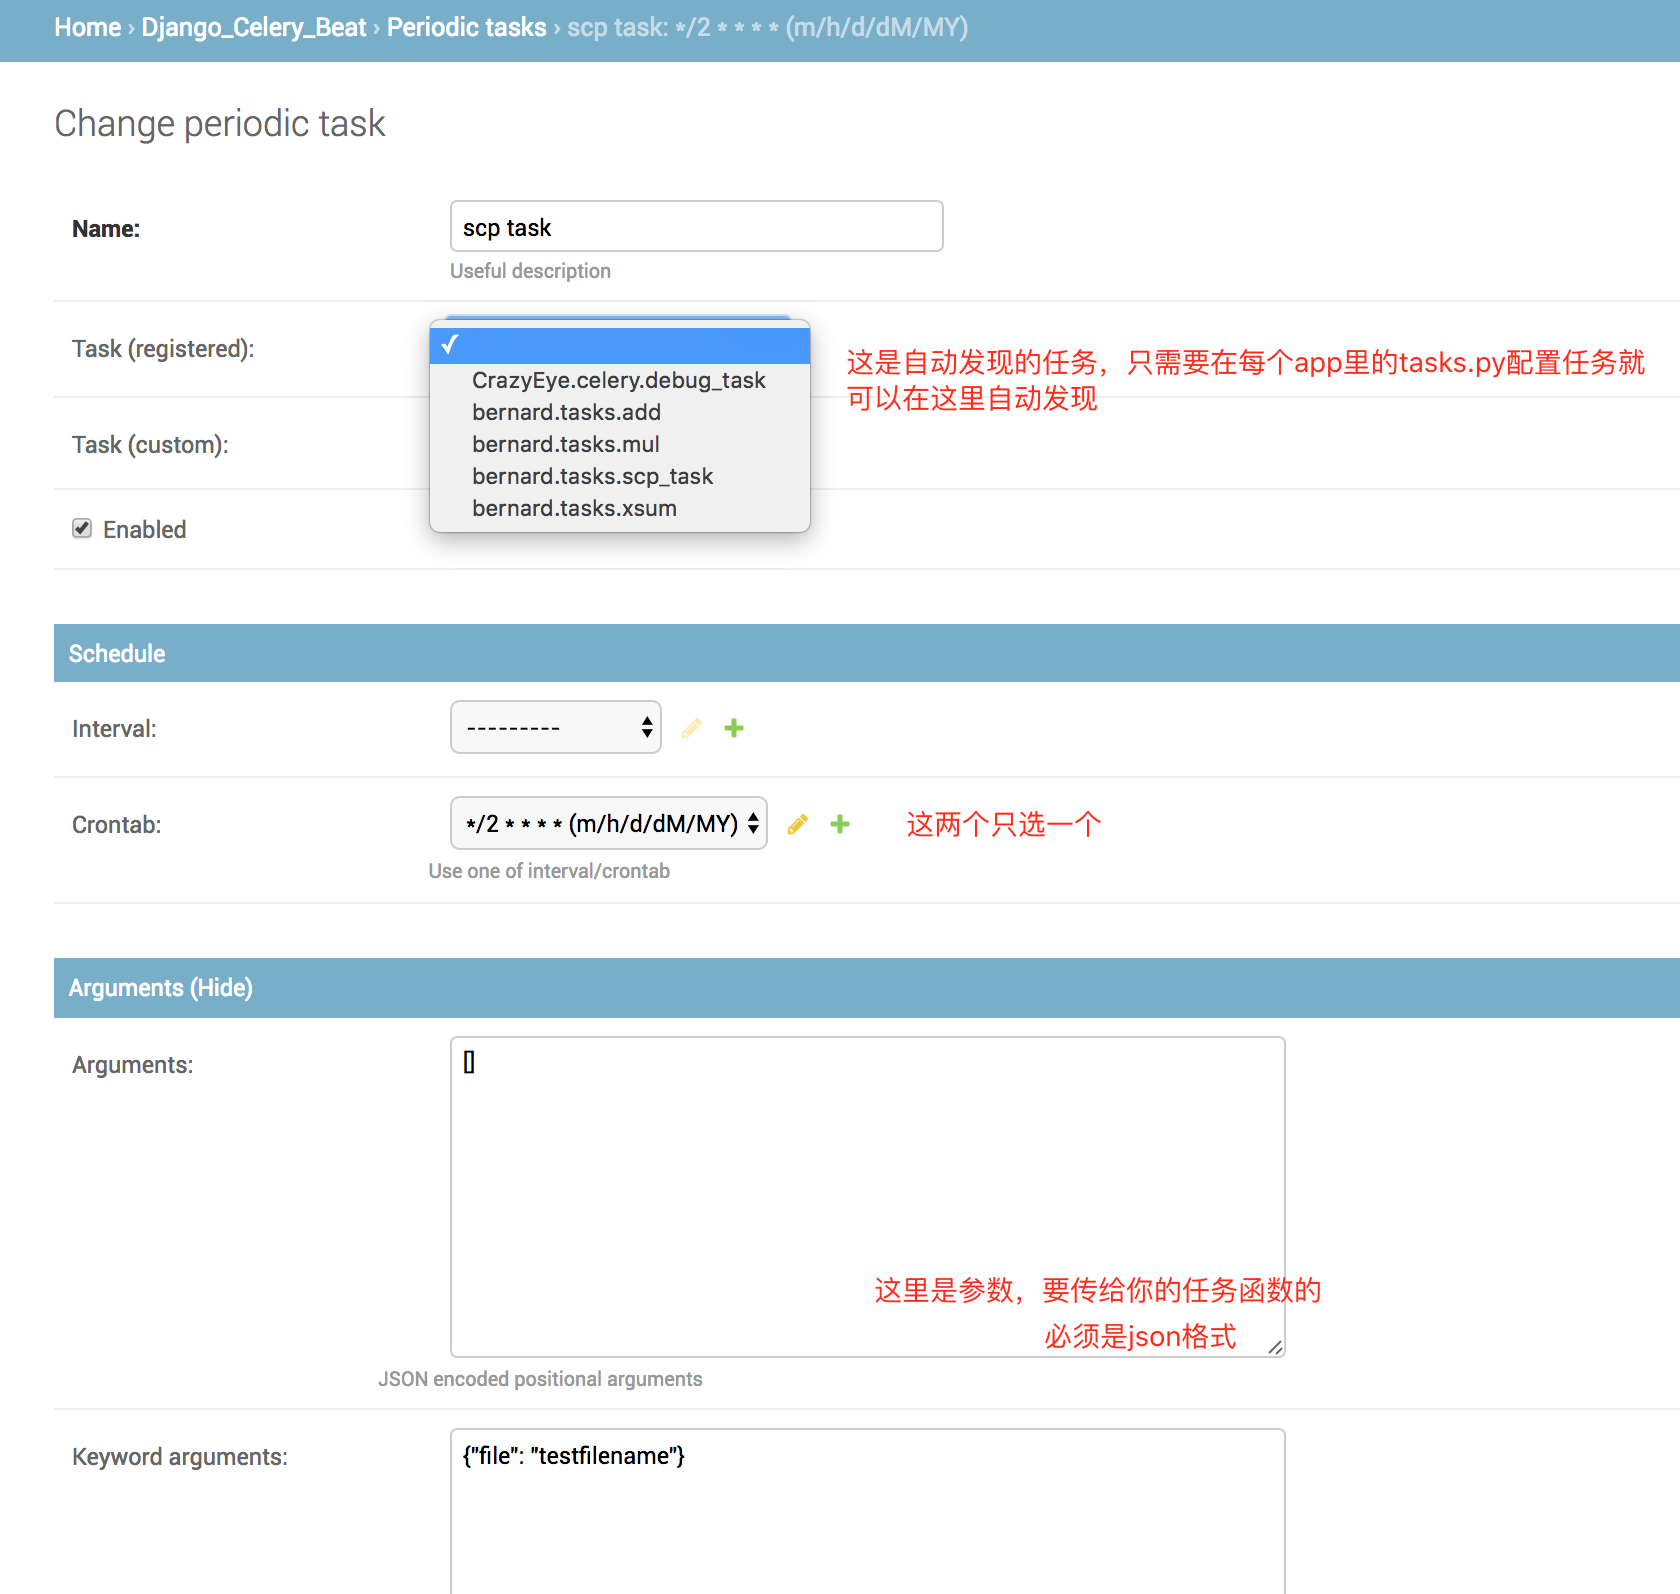Screen dimensions: 1680x1594
Task: Open the Interval dropdown
Action: click(x=556, y=728)
